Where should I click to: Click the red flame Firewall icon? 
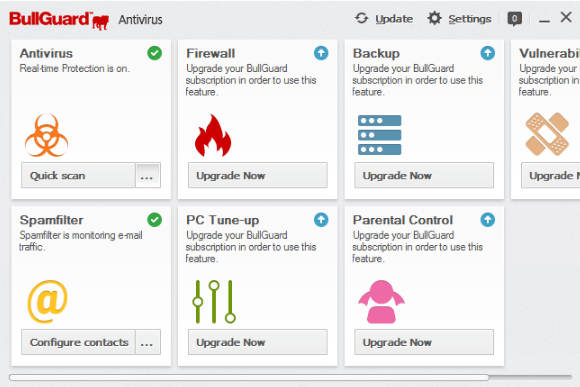(213, 135)
